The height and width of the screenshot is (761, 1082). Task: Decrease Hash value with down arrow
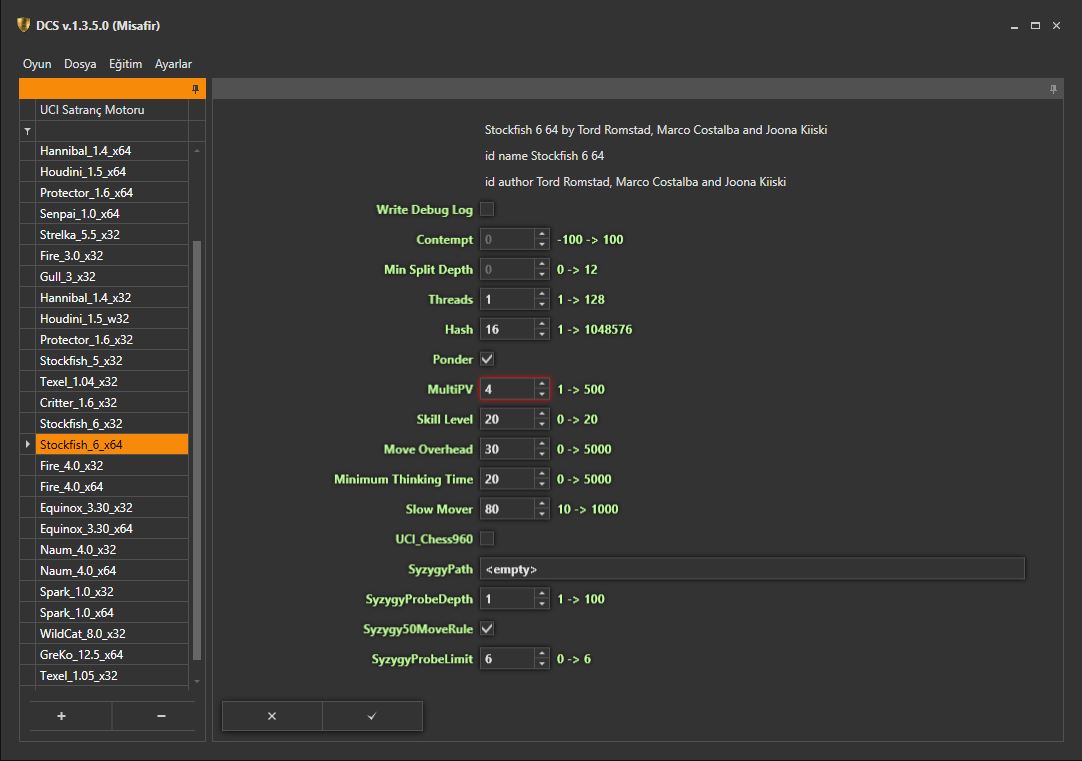pos(542,335)
